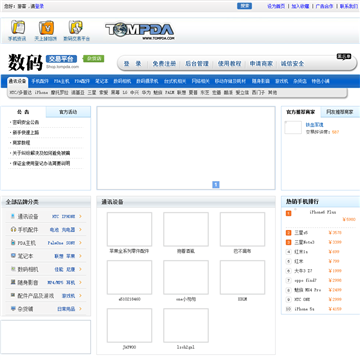Click the 通讯设备 phone category icon

pos(13,216)
